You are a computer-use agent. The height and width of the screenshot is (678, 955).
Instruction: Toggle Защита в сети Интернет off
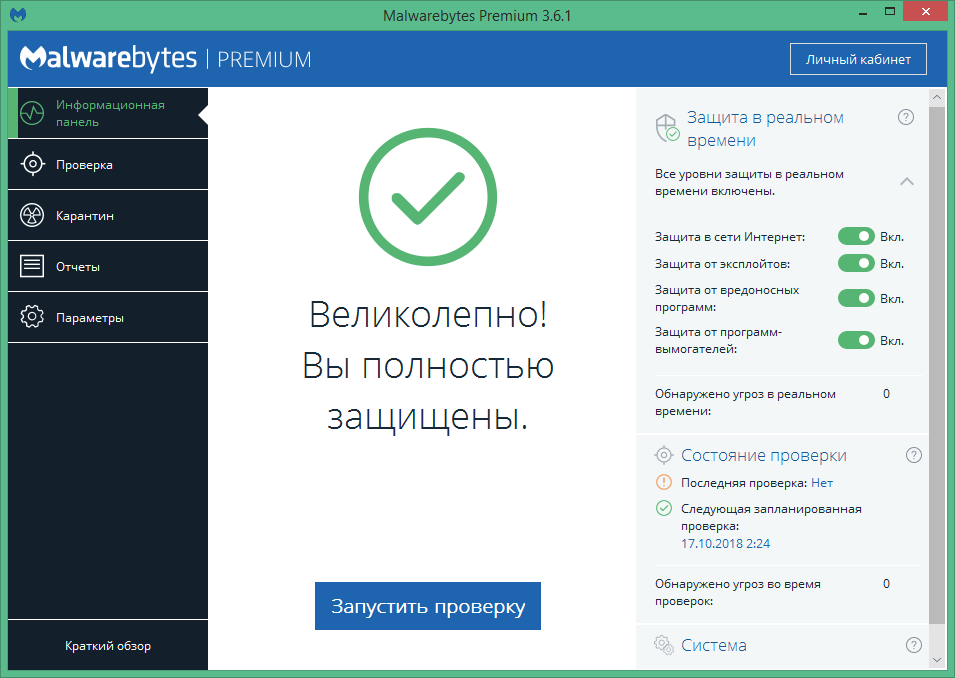(856, 237)
